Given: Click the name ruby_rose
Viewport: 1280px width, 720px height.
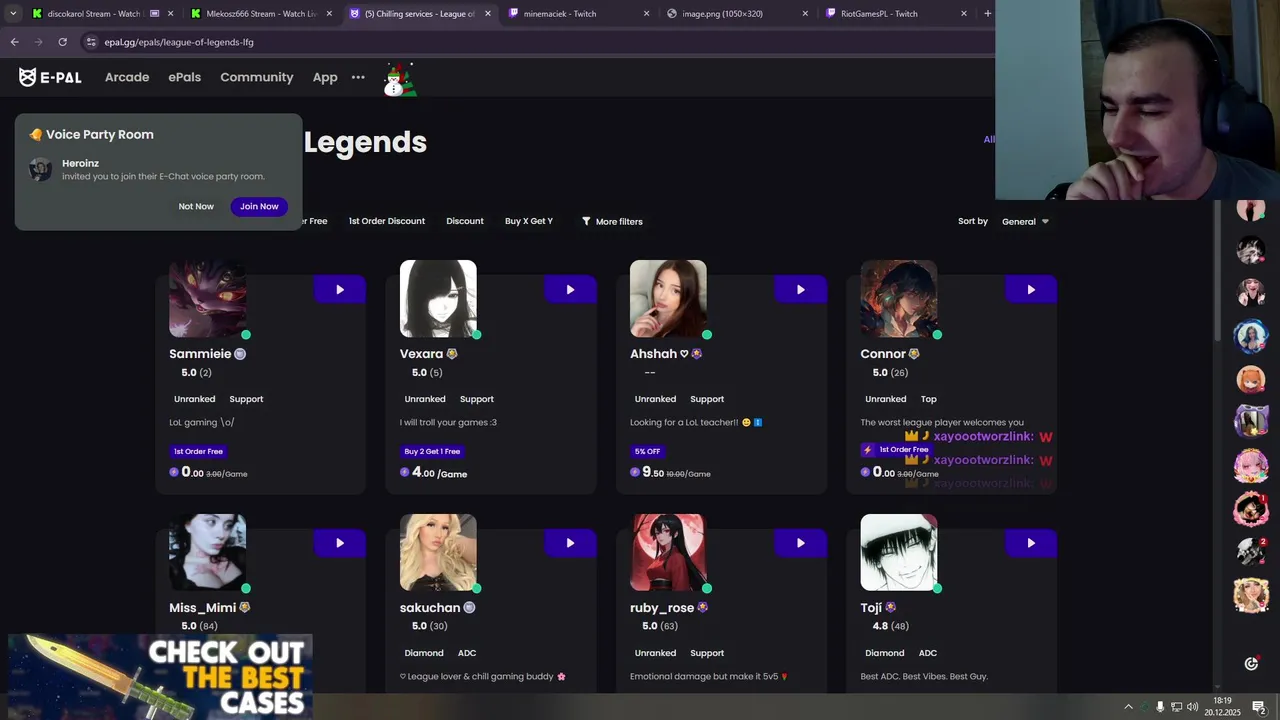Looking at the screenshot, I should [x=662, y=608].
